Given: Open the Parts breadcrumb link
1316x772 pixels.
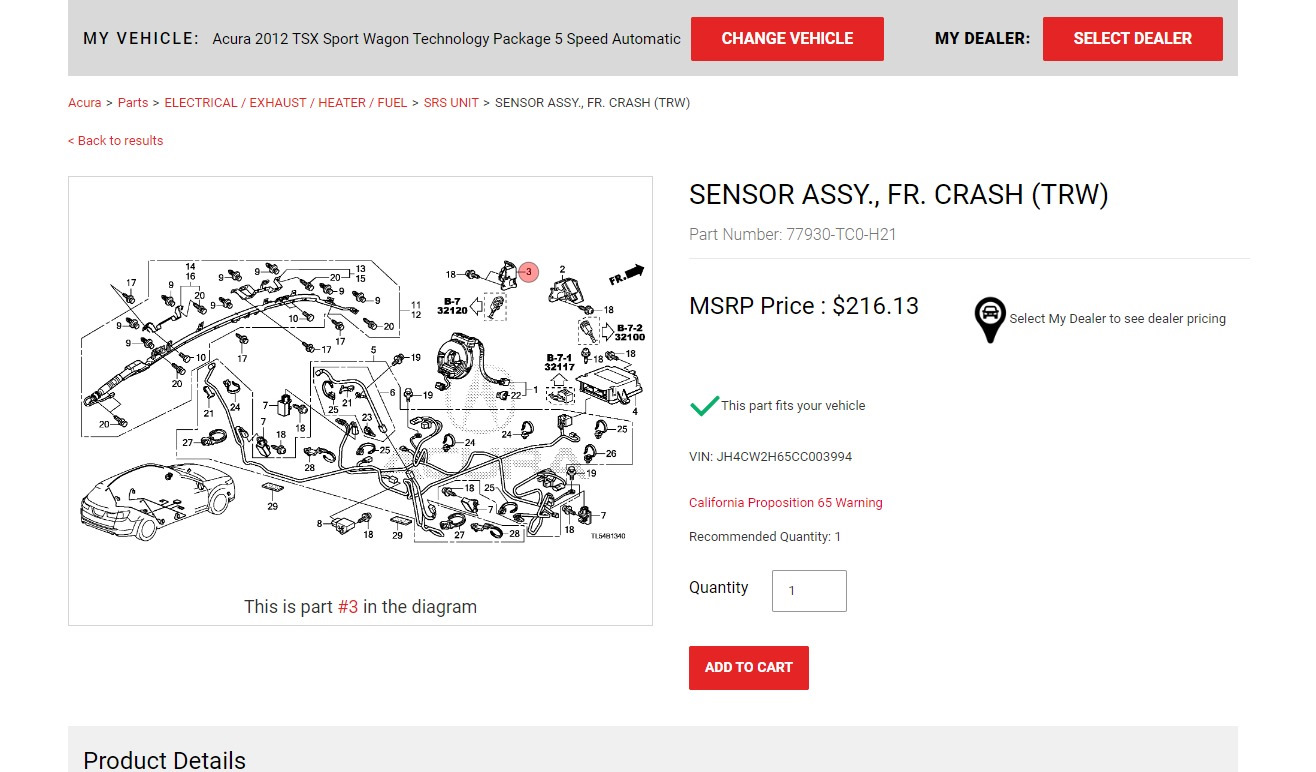Looking at the screenshot, I should pos(133,103).
